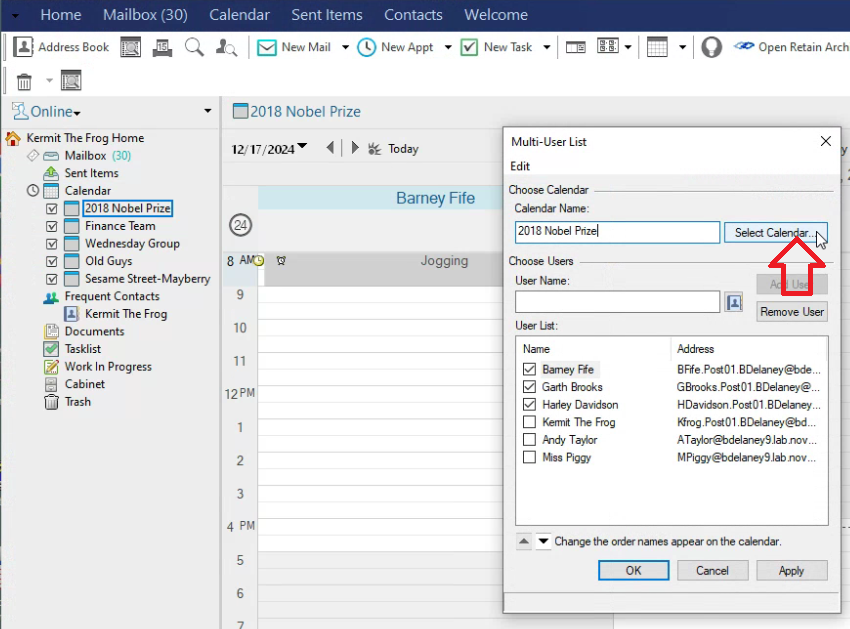Switch to the Calendar tab
850x629 pixels.
click(x=239, y=15)
